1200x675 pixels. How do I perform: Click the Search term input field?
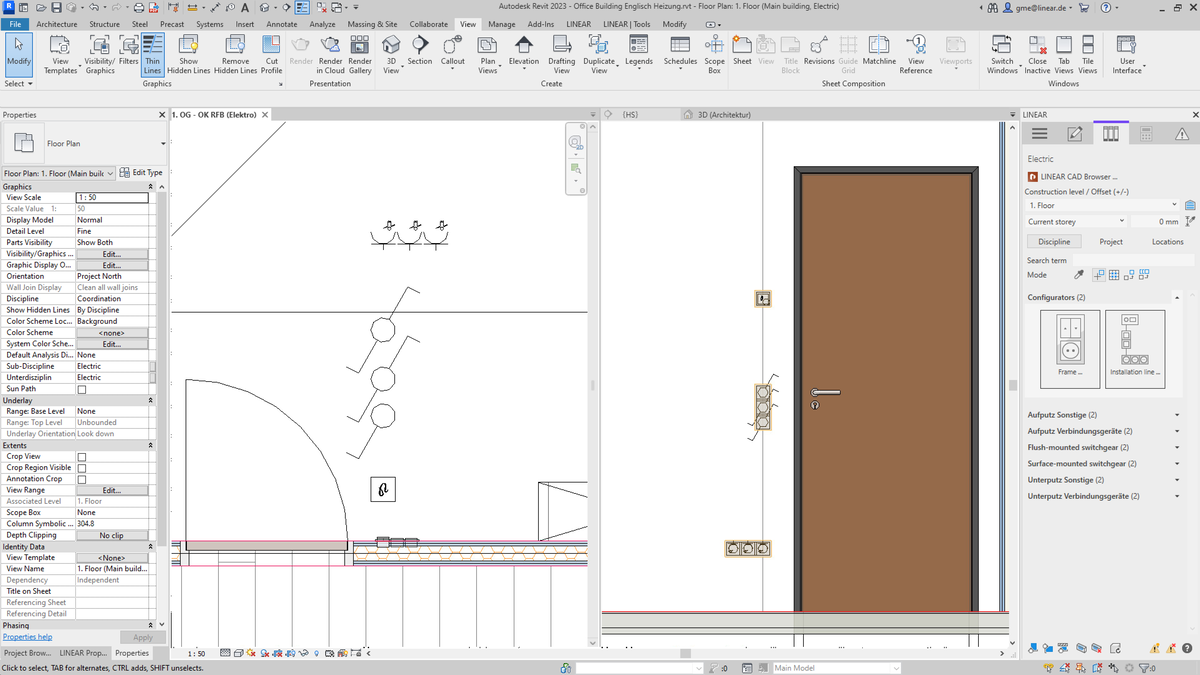(1133, 260)
